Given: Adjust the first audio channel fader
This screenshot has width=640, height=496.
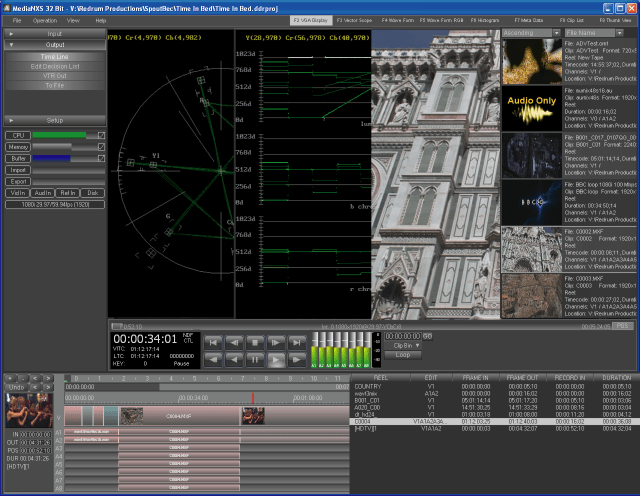Looking at the screenshot, I should [x=315, y=339].
